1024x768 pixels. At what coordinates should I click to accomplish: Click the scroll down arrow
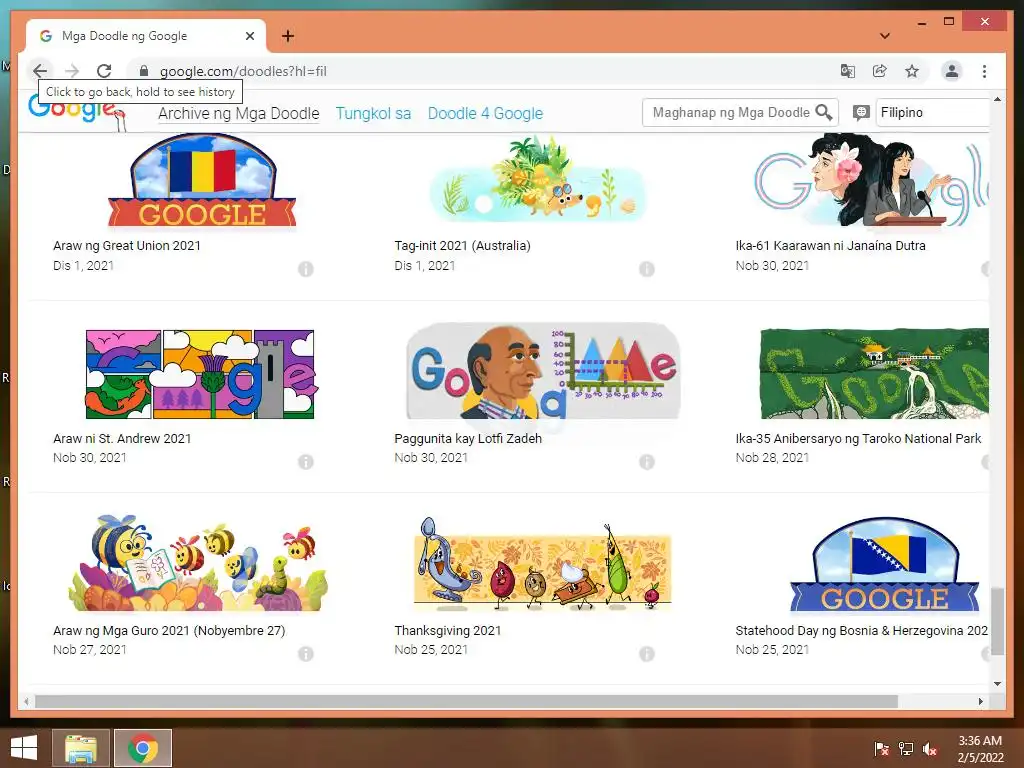click(997, 684)
